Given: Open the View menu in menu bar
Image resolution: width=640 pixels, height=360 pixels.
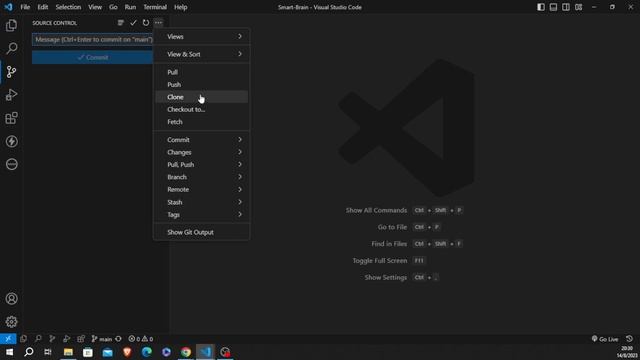Looking at the screenshot, I should pos(95,7).
